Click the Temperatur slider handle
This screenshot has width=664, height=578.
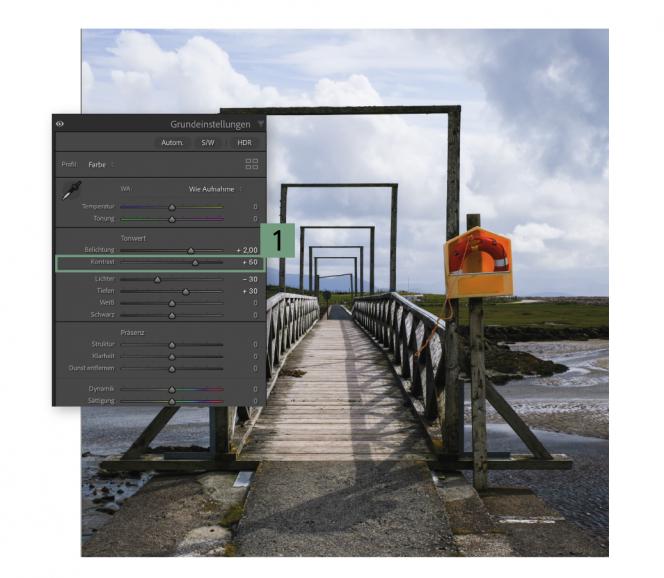pos(172,206)
